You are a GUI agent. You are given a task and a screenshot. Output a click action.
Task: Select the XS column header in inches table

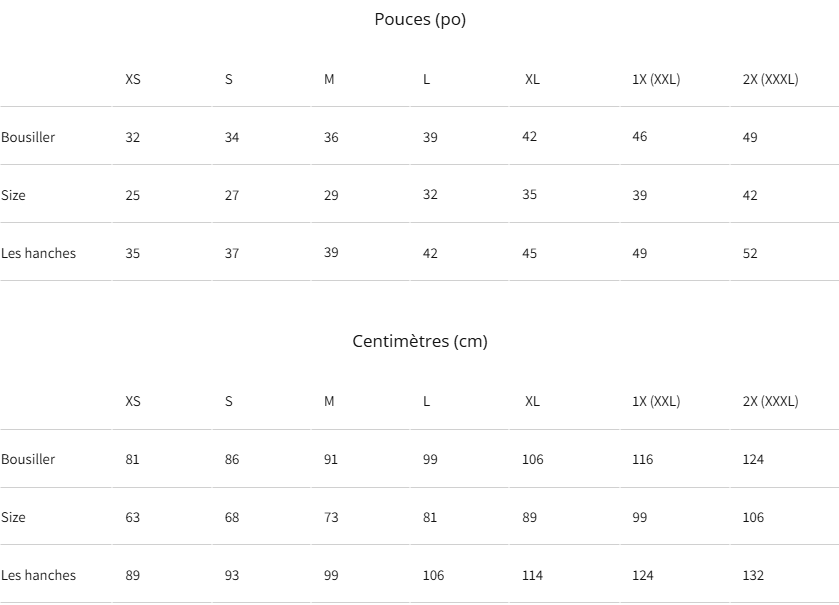click(x=133, y=79)
